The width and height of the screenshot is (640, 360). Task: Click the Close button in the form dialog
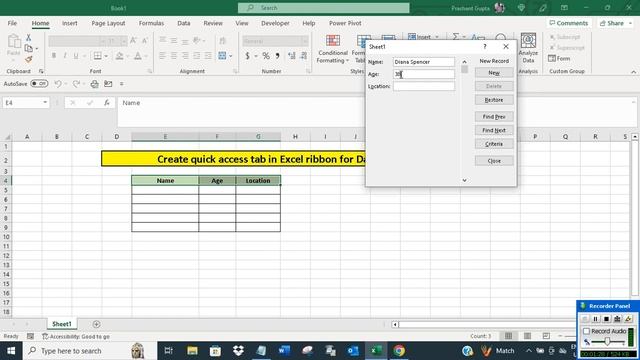tap(494, 161)
